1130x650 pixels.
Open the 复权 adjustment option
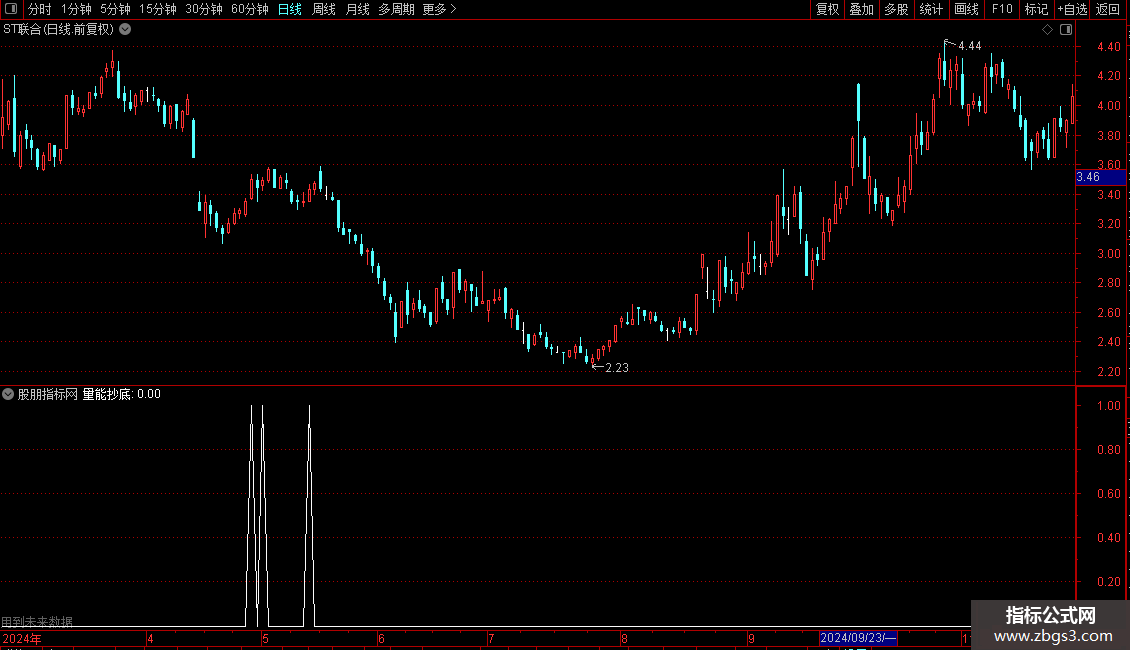(x=827, y=9)
